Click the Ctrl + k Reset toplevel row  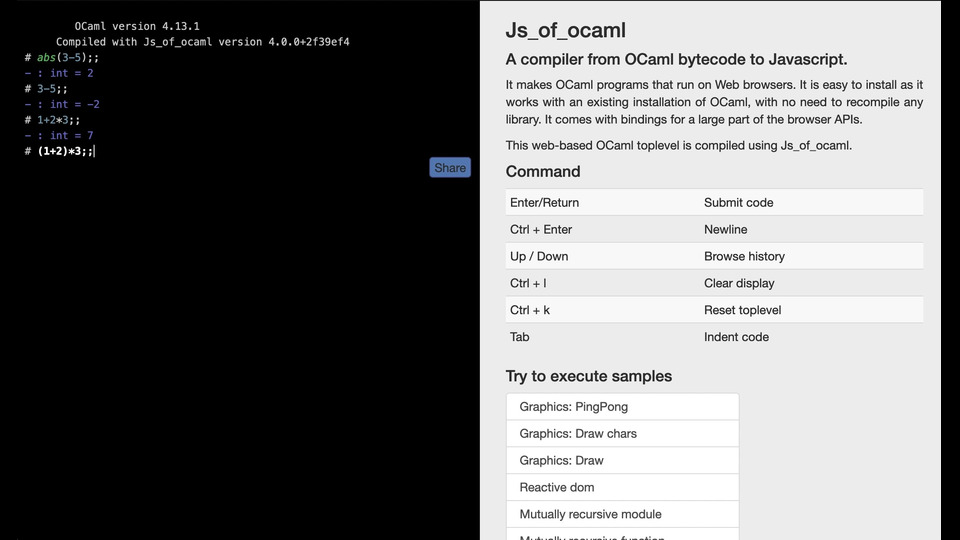click(714, 311)
